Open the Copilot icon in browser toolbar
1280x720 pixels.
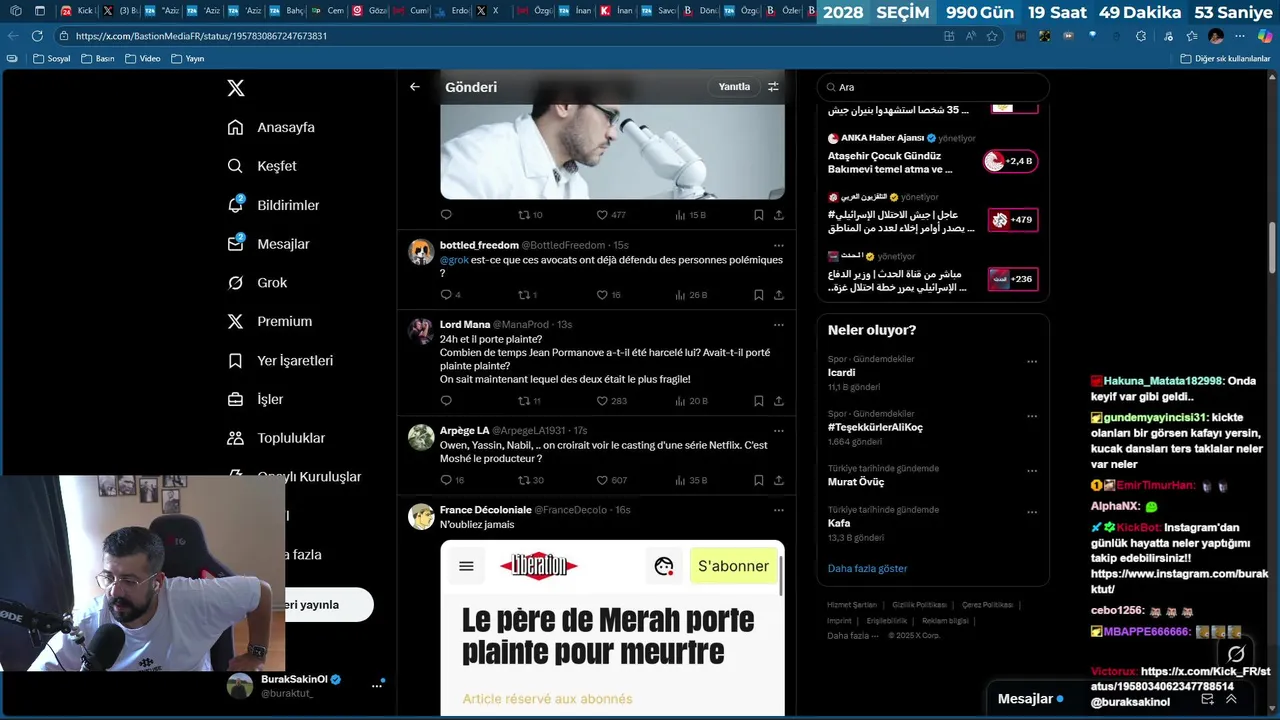point(1265,36)
